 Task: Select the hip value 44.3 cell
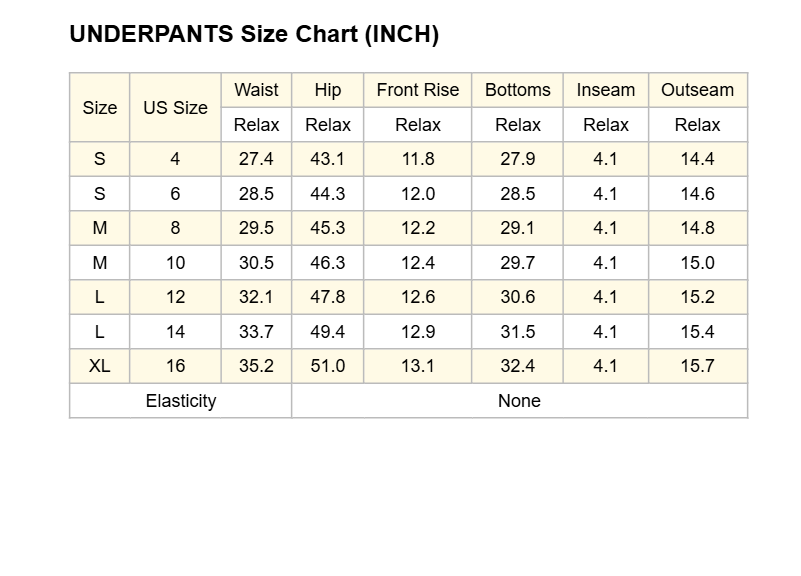click(327, 194)
